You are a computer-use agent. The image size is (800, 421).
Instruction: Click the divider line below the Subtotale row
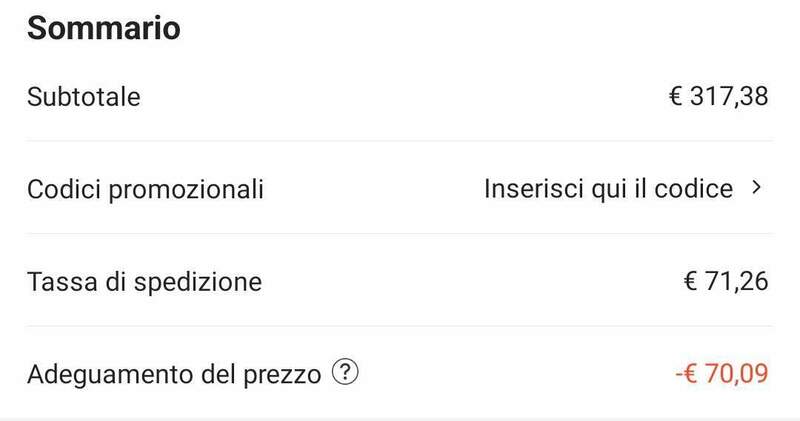pyautogui.click(x=400, y=141)
